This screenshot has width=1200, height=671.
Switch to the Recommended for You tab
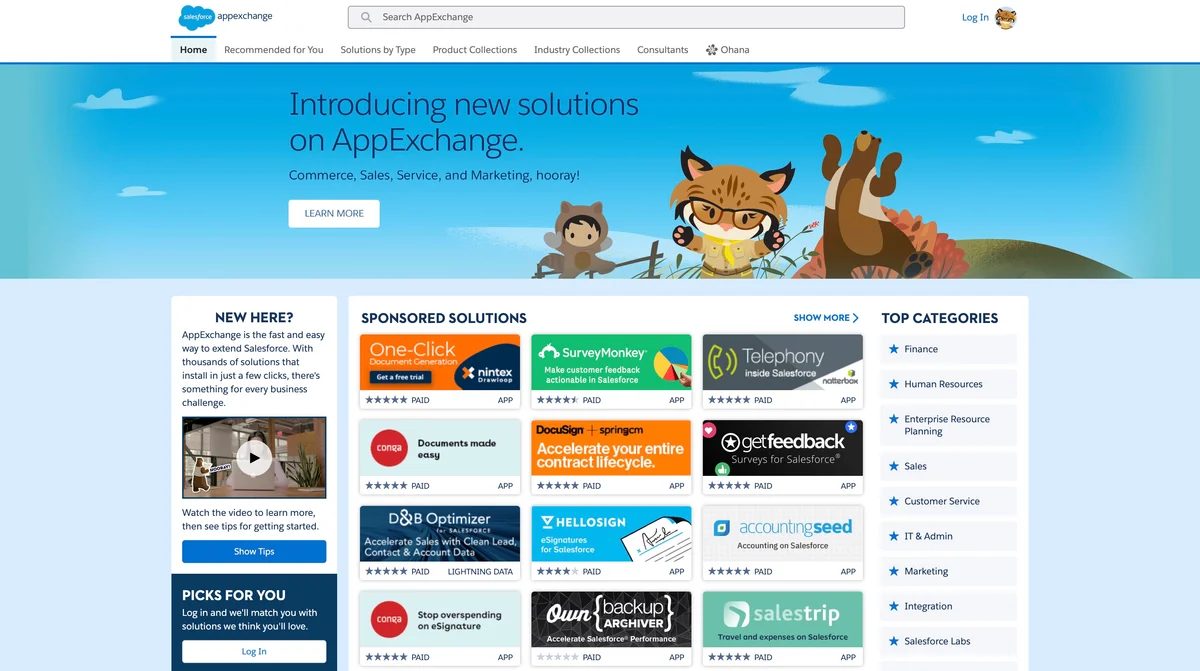(274, 49)
